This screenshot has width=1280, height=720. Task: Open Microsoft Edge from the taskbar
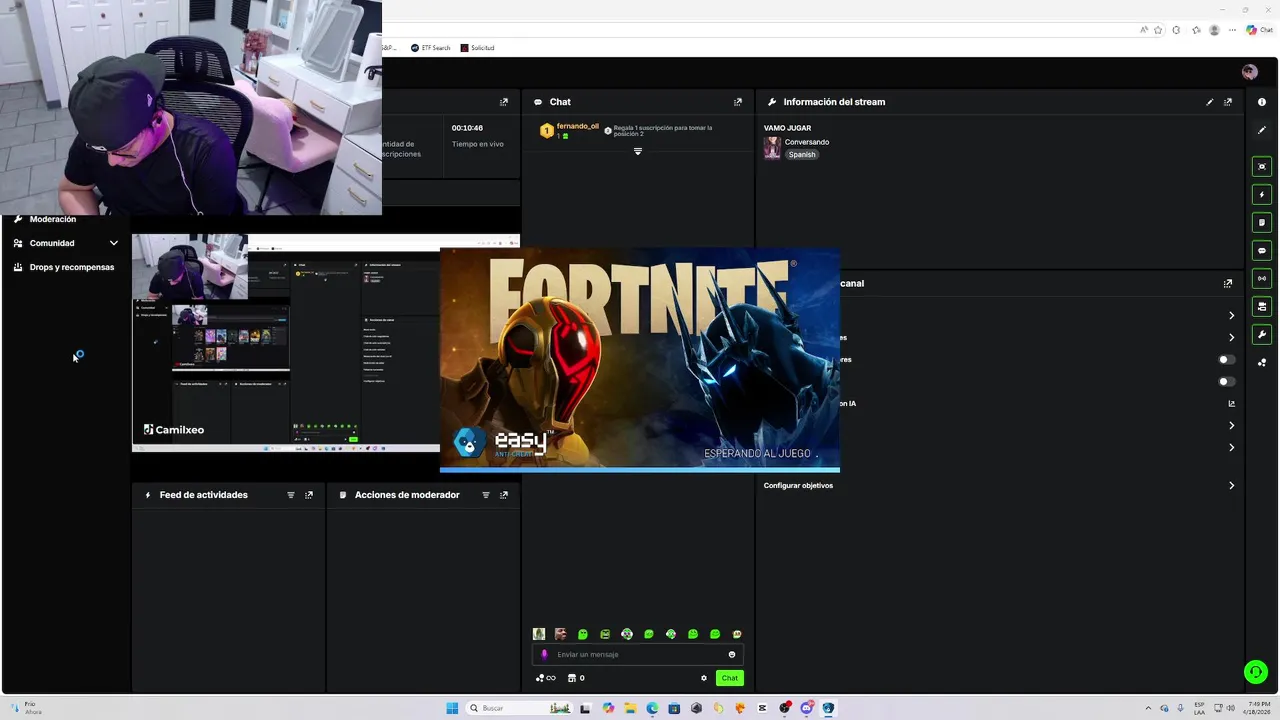(x=652, y=708)
